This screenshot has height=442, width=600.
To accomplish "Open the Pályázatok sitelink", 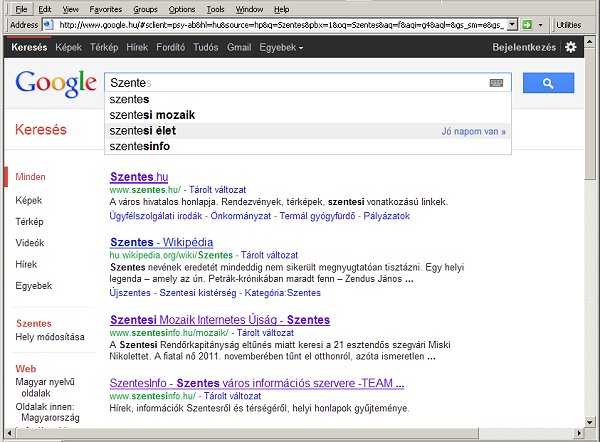I will (387, 216).
